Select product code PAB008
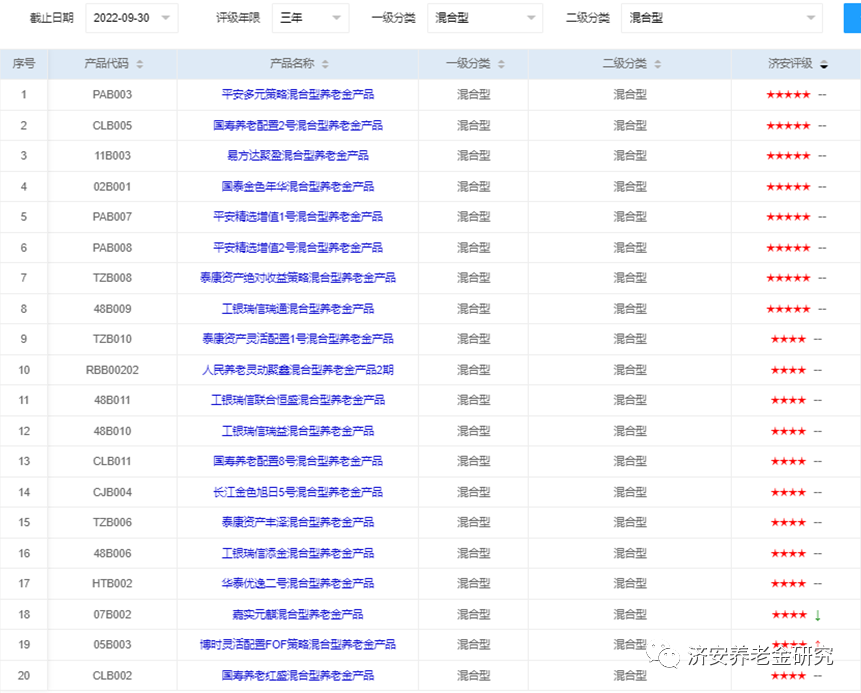The width and height of the screenshot is (861, 693). (x=112, y=248)
